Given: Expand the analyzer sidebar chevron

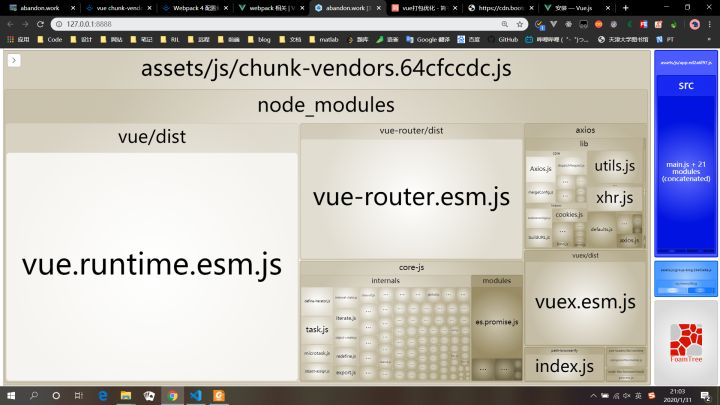Looking at the screenshot, I should [14, 60].
